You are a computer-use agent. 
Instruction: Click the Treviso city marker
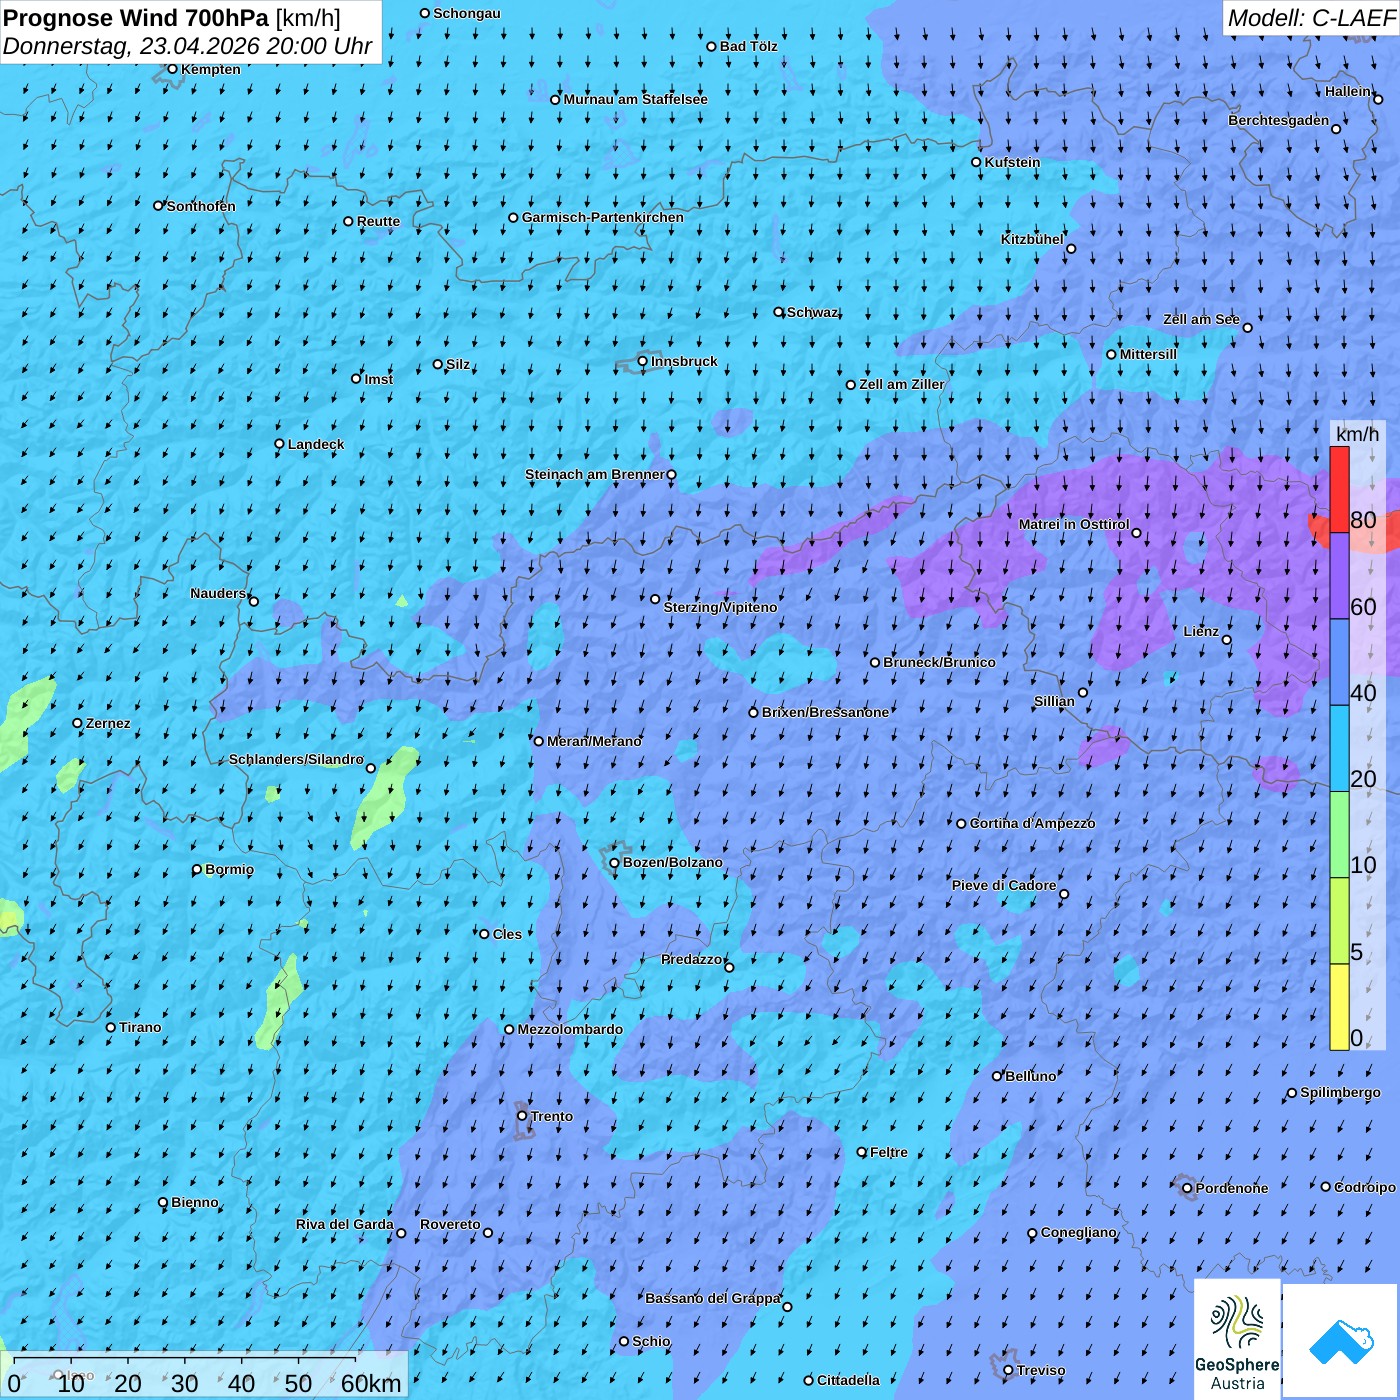[x=1008, y=1370]
